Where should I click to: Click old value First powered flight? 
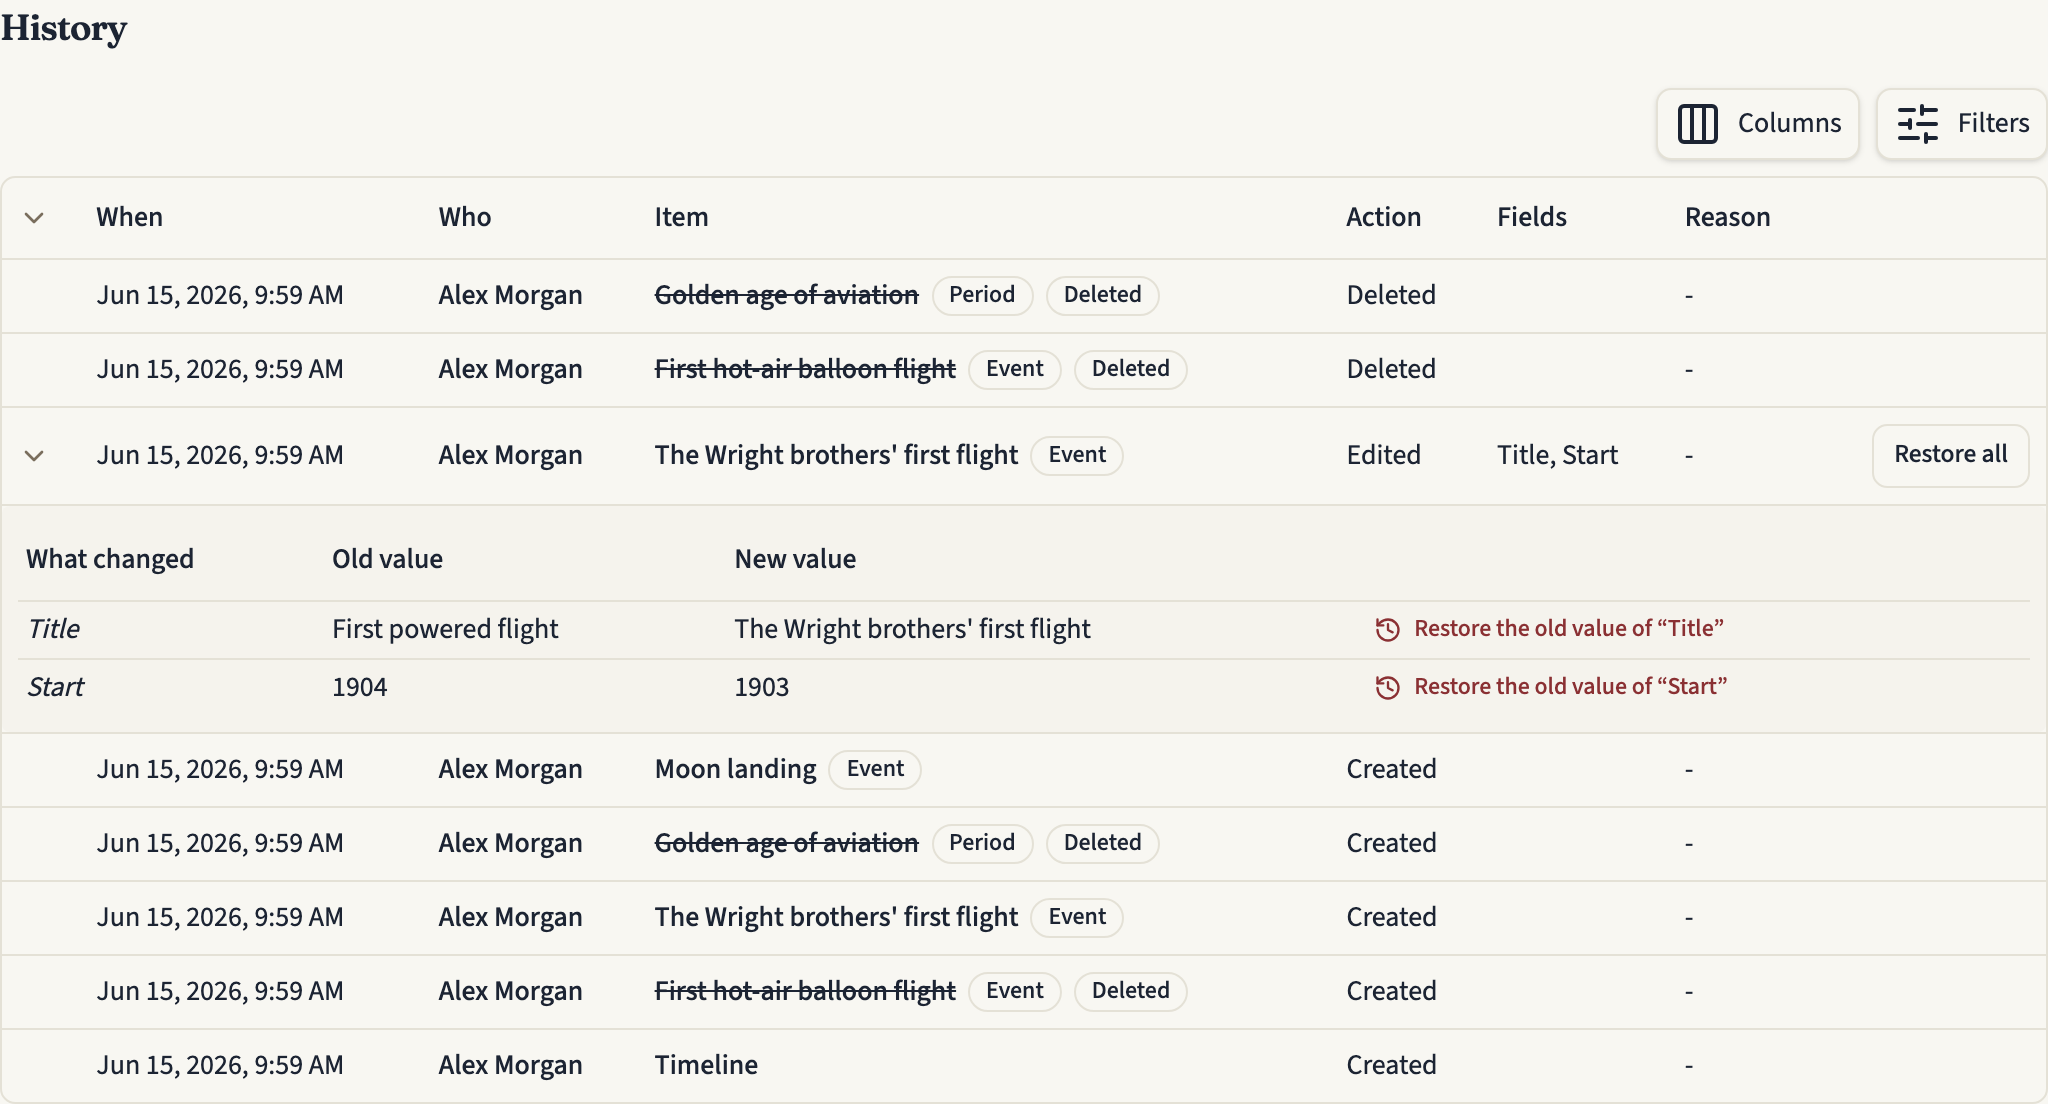pos(445,629)
